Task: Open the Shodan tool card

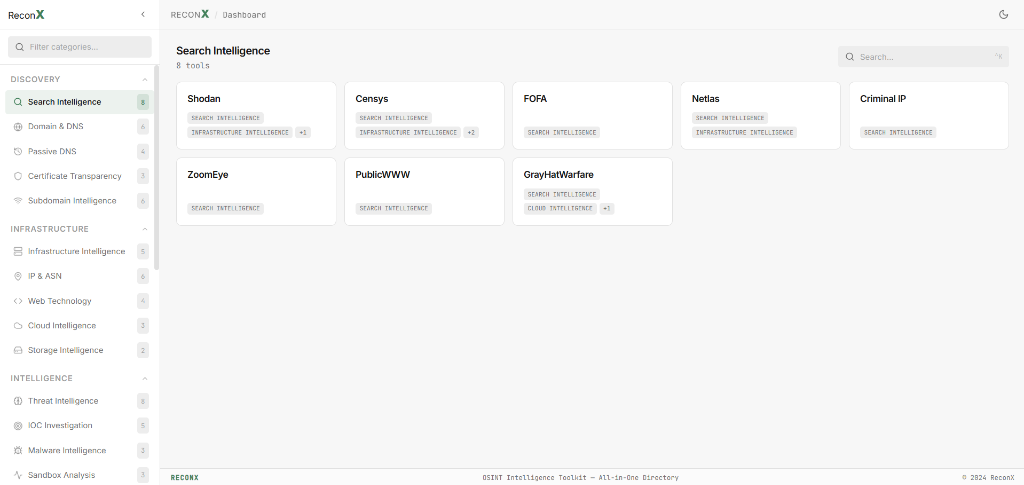Action: click(256, 116)
